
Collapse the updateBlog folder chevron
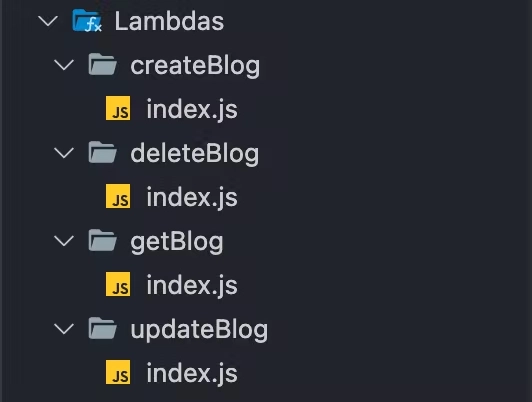(x=64, y=329)
